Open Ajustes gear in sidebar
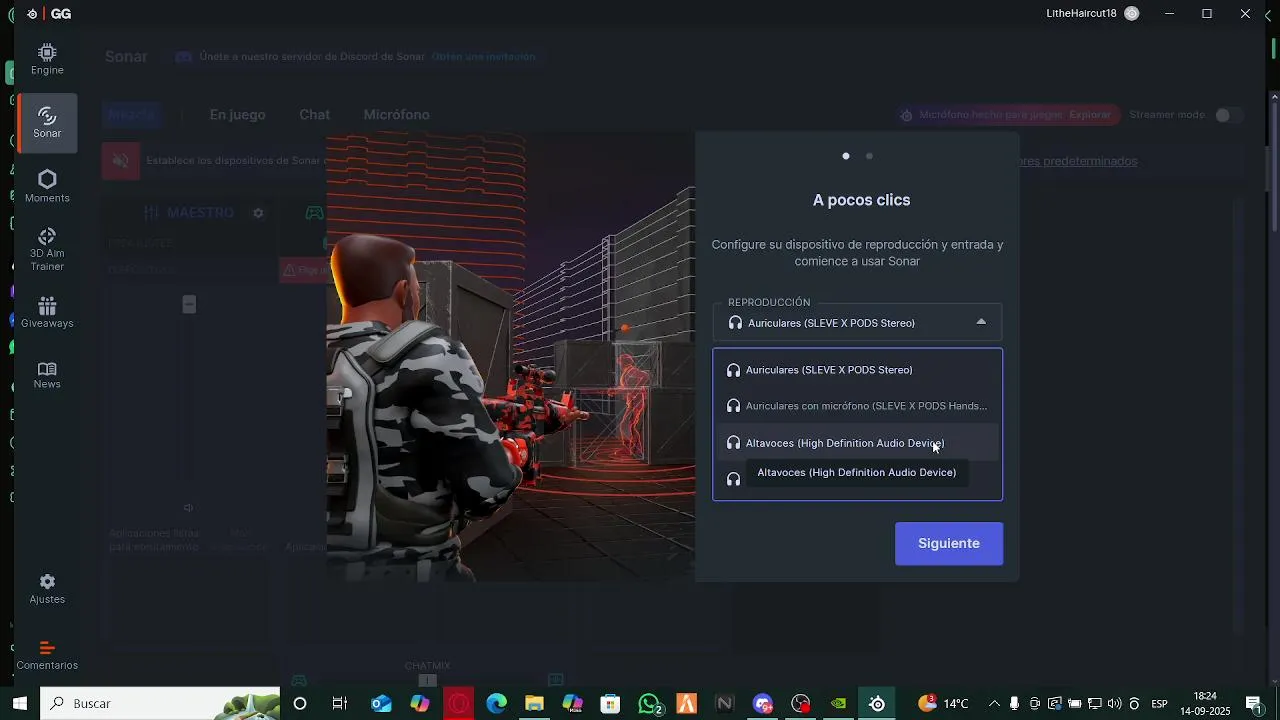This screenshot has height=720, width=1280. pos(47,588)
